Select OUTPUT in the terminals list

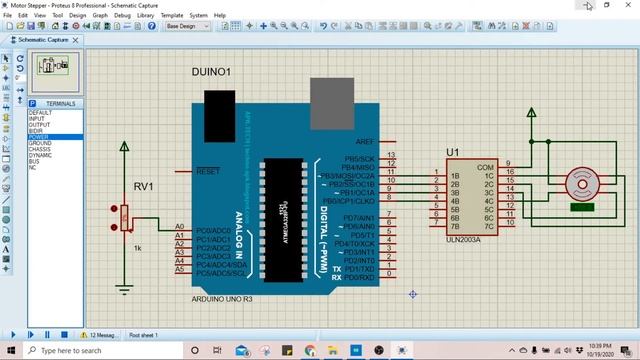tap(55, 125)
